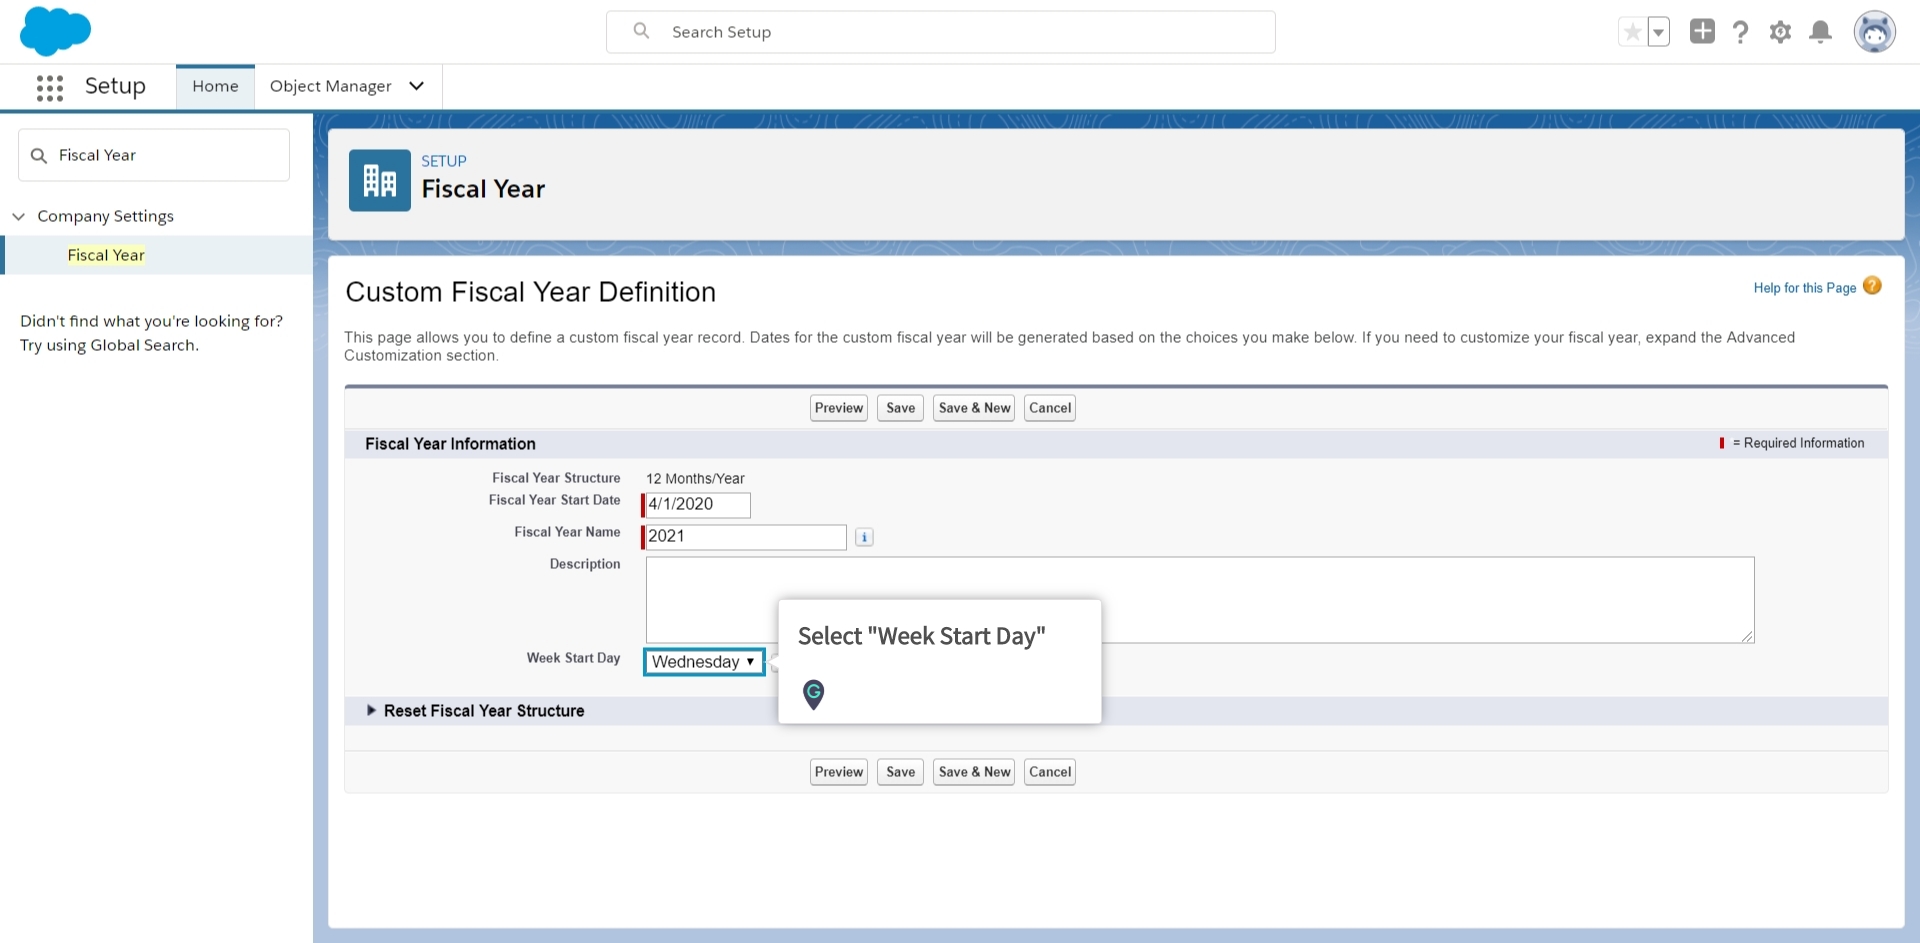Open the global actions plus icon
The image size is (1920, 943).
coord(1701,31)
